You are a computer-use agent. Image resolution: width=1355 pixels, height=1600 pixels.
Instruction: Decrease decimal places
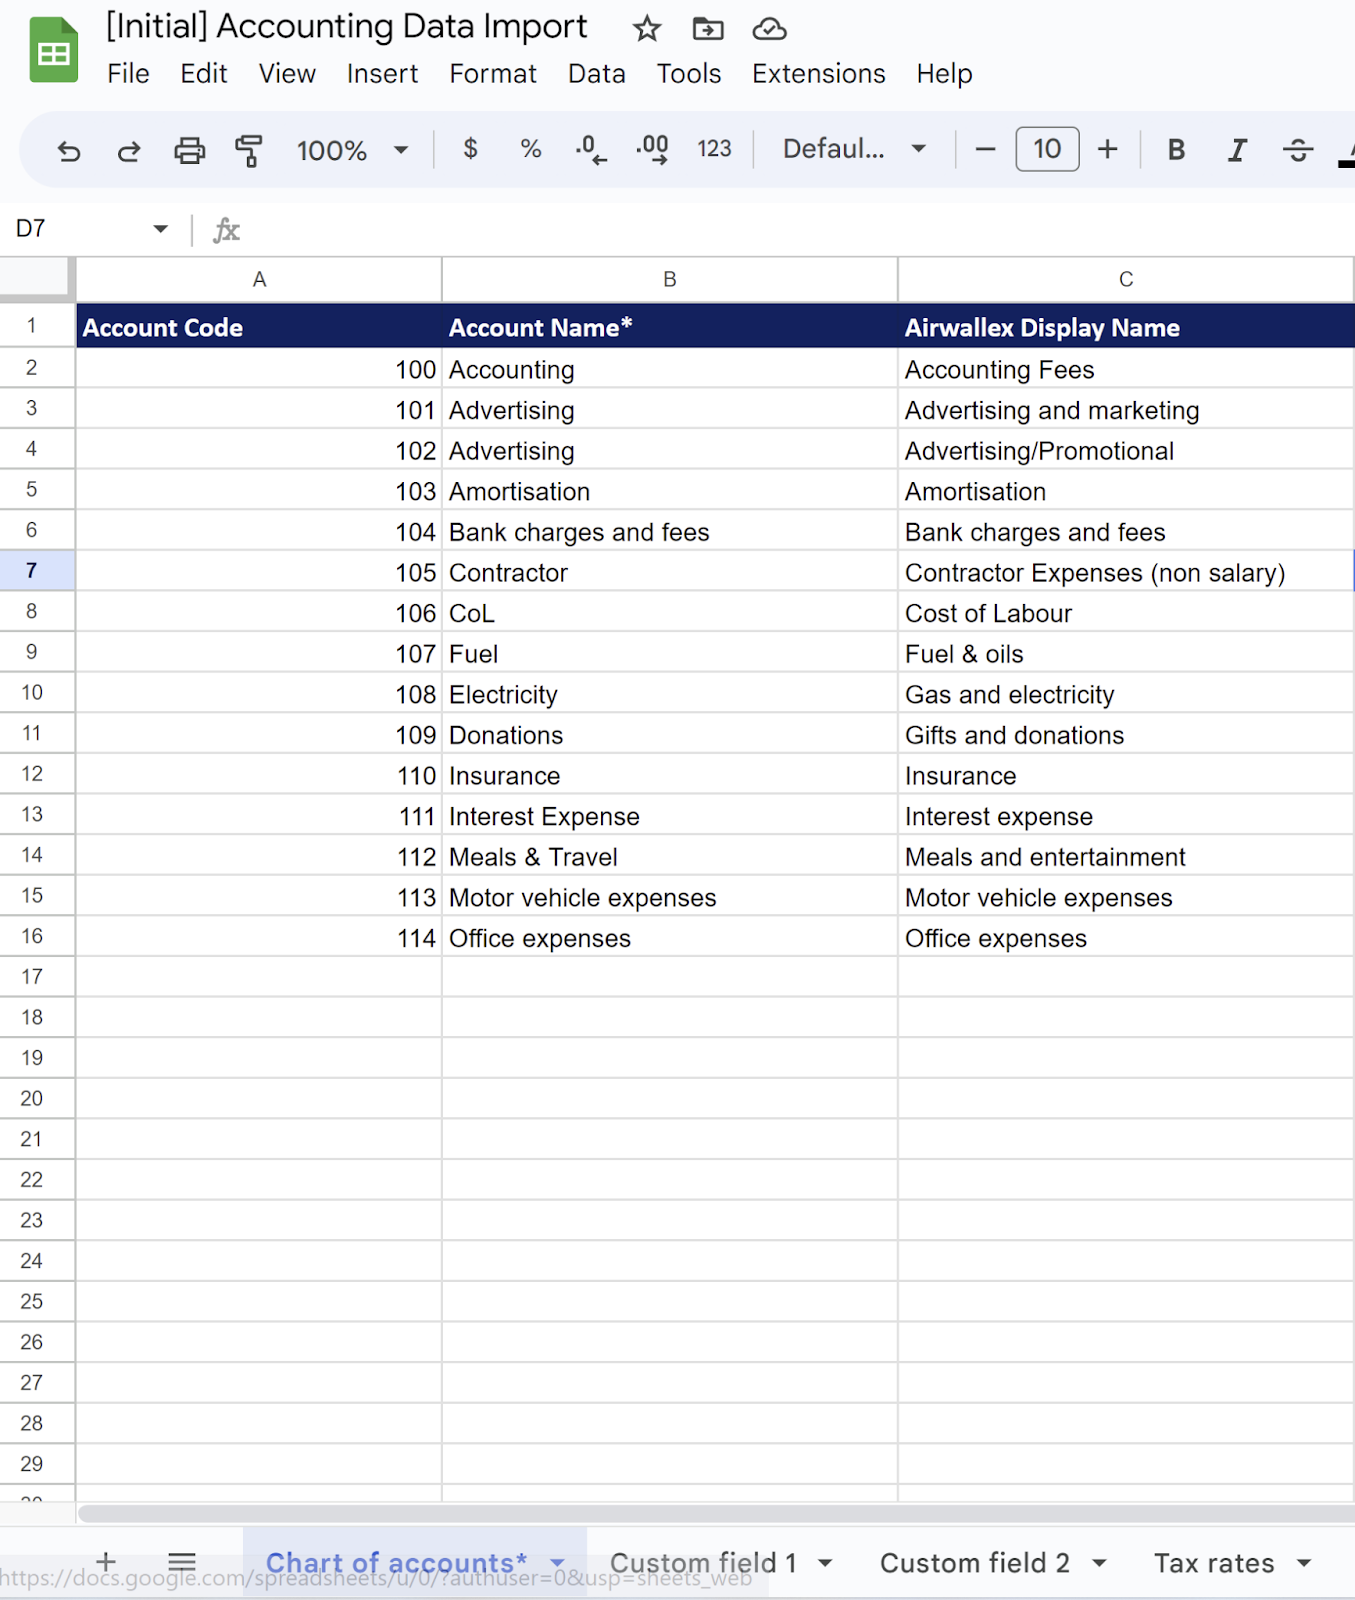point(591,150)
